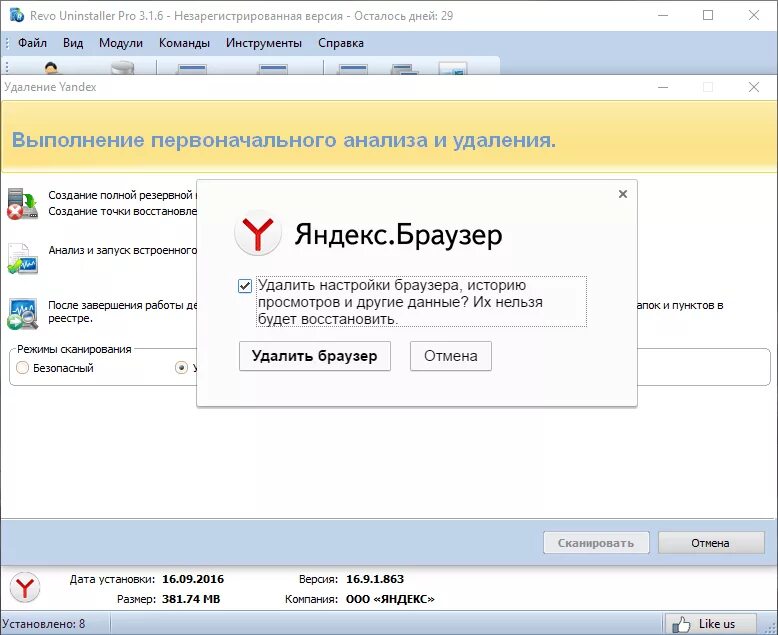Close the Яндекс.Браузер dialog with the X

pyautogui.click(x=623, y=194)
